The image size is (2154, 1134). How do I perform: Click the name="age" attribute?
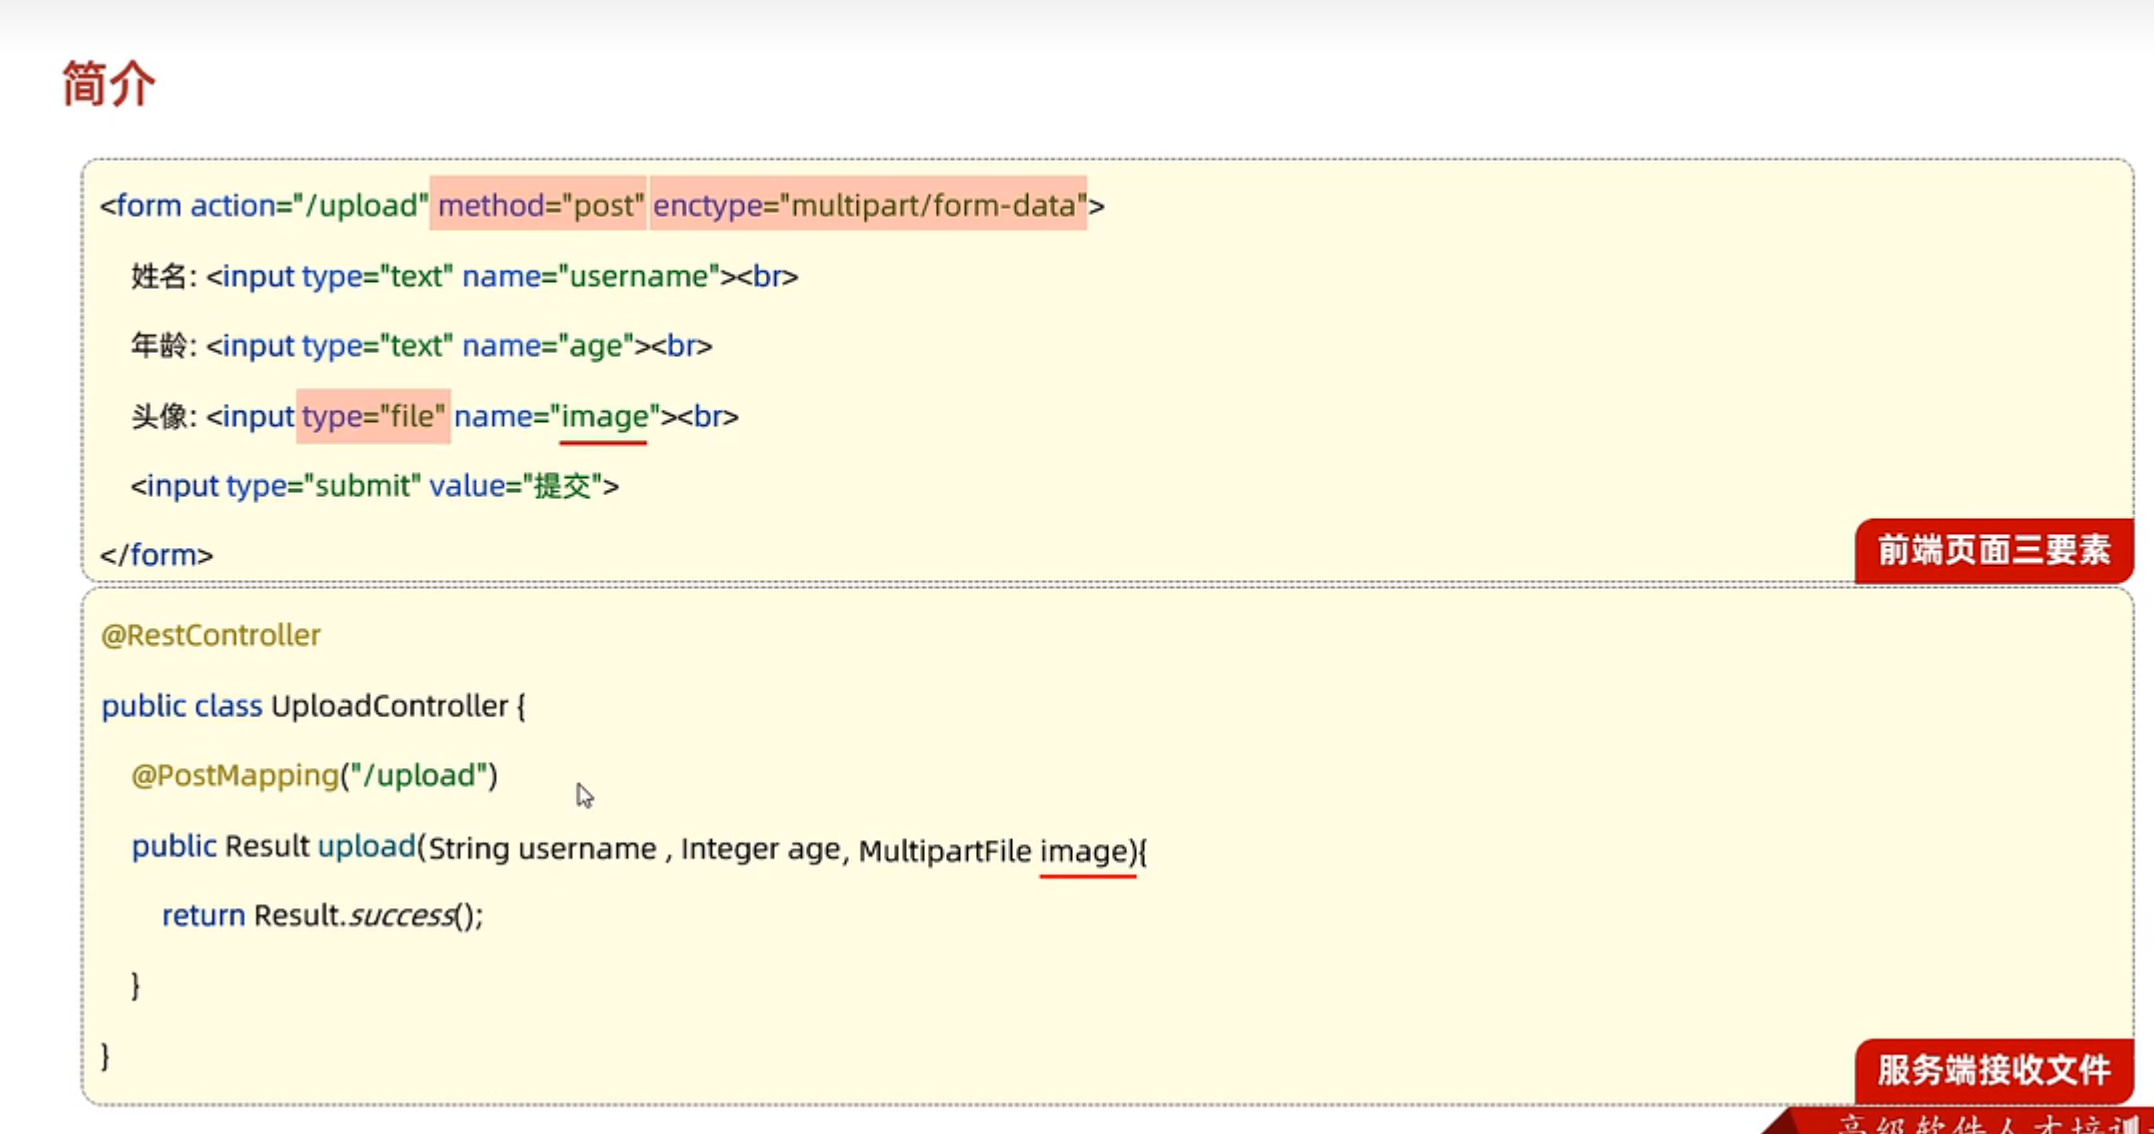tap(547, 346)
